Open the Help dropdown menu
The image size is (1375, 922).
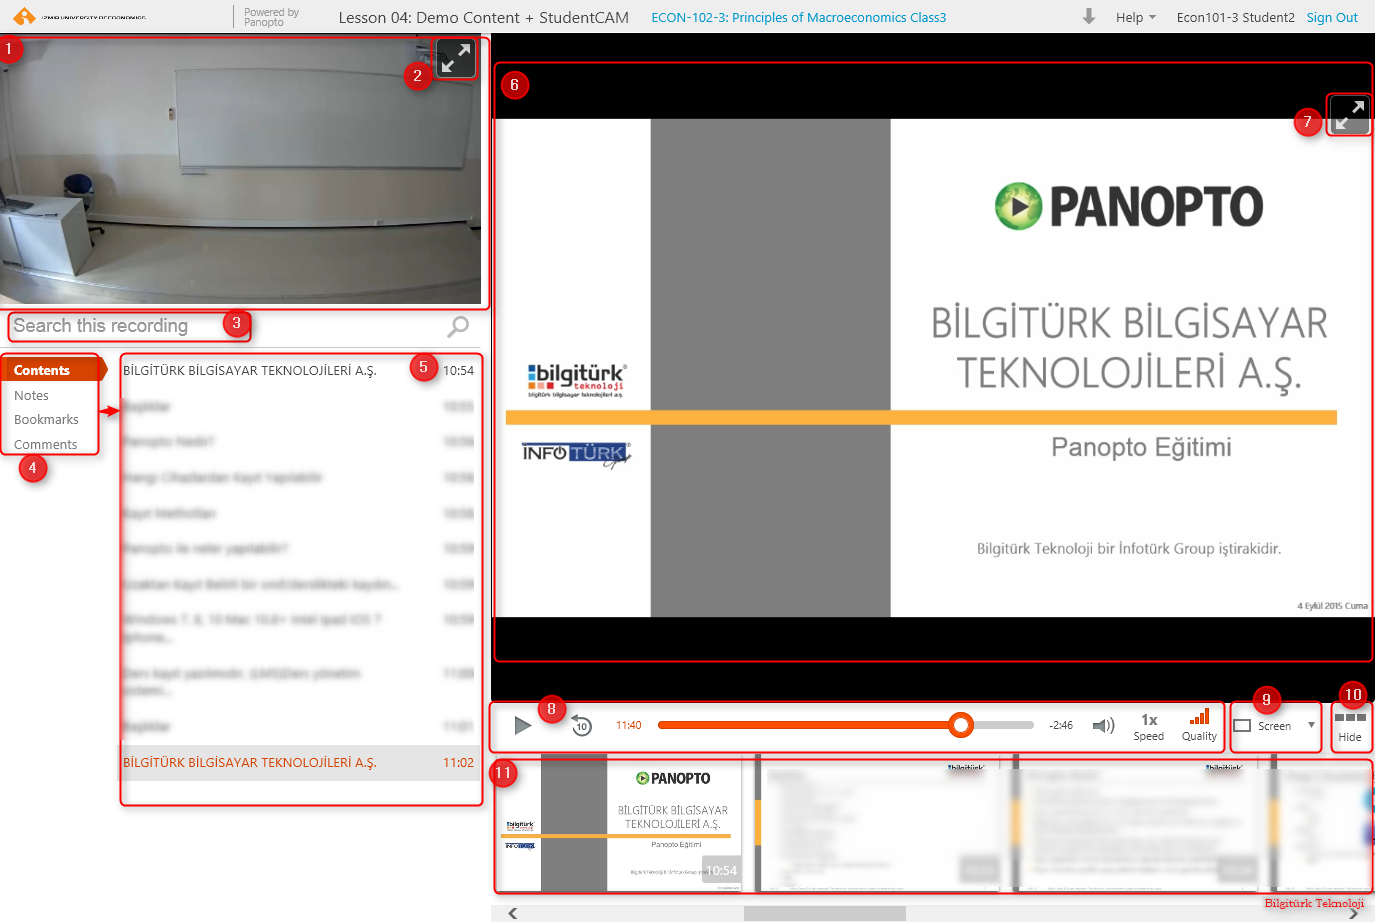[x=1136, y=17]
